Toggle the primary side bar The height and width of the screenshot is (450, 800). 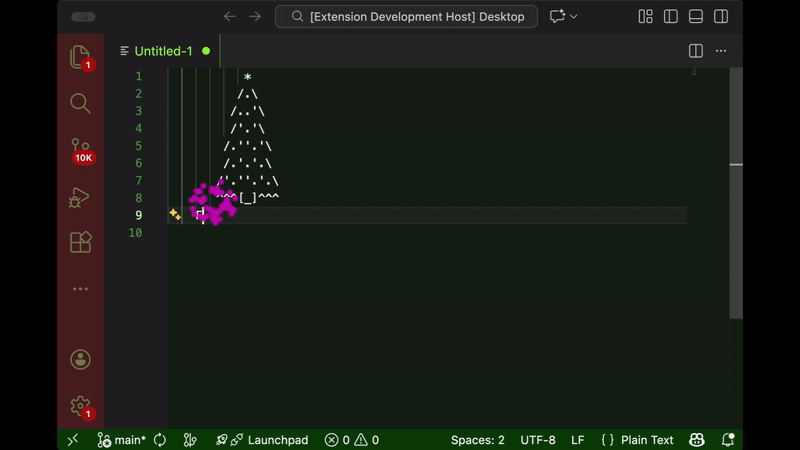point(670,17)
